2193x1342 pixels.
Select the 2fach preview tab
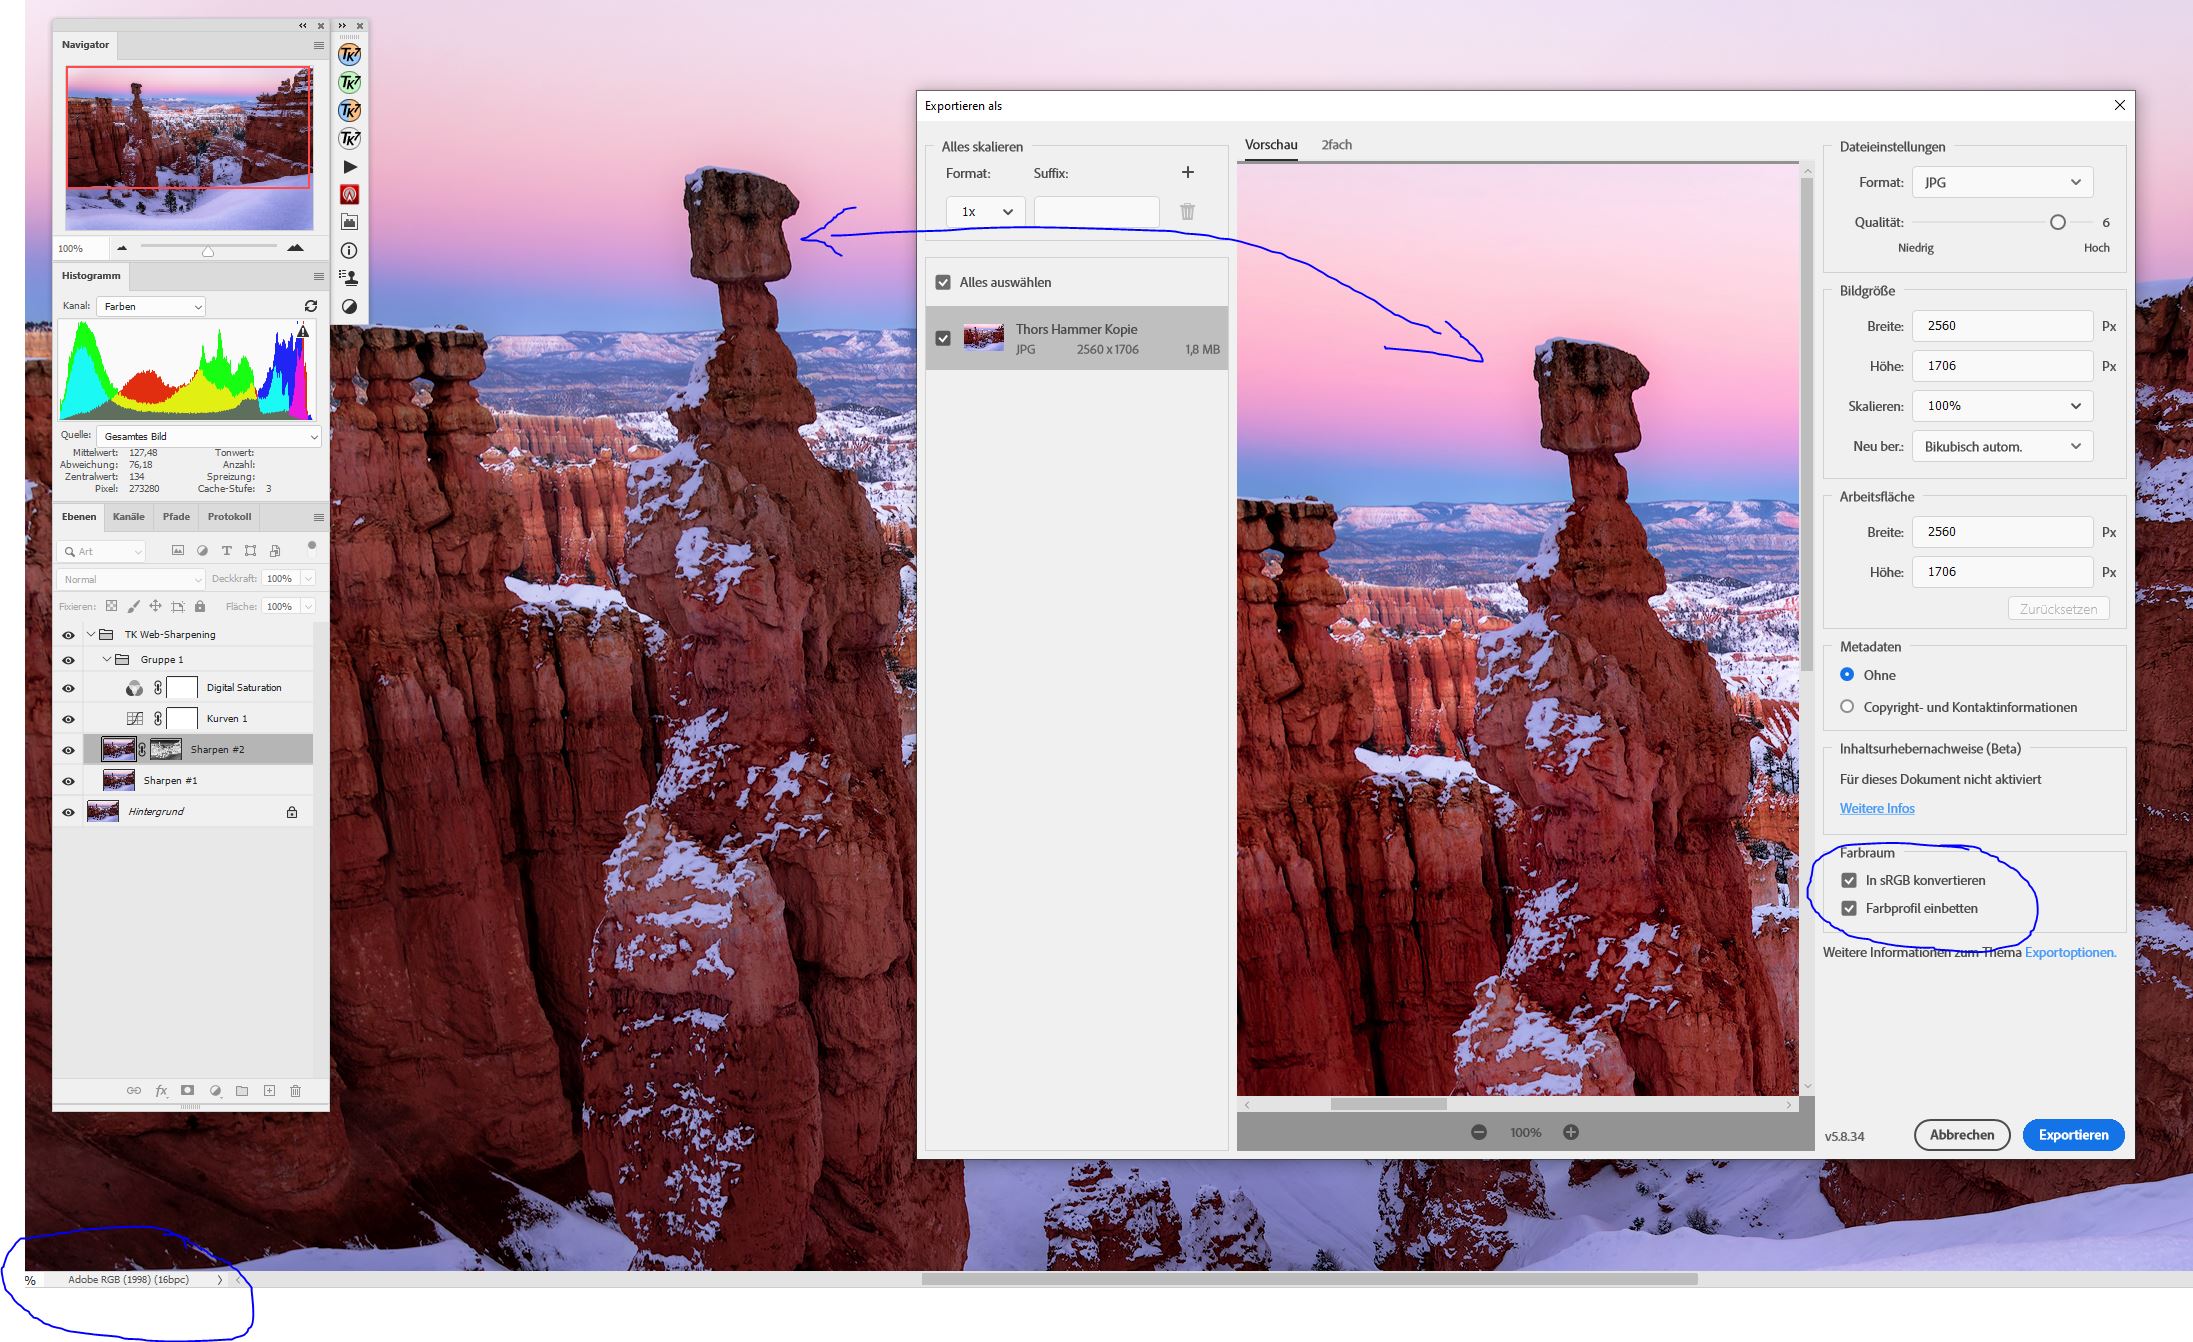[1336, 144]
